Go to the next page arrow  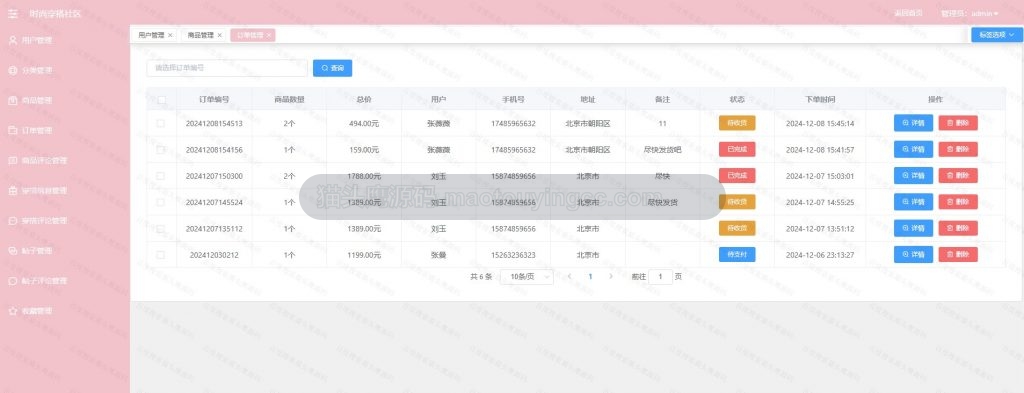[611, 277]
